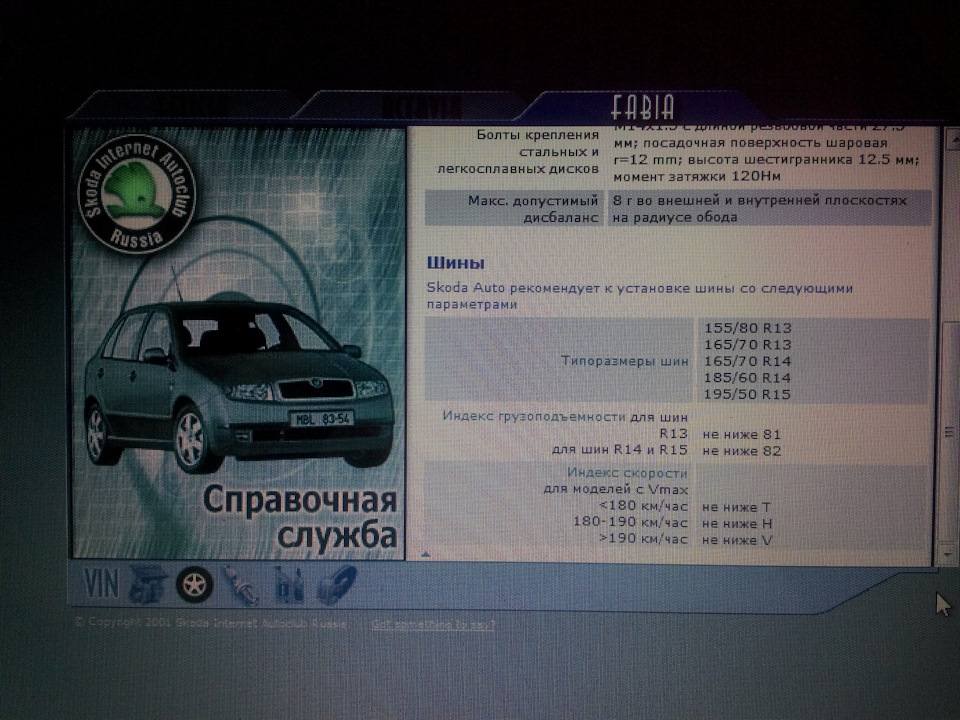Click tire size 195/50 R15
The width and height of the screenshot is (960, 720).
pyautogui.click(x=748, y=394)
